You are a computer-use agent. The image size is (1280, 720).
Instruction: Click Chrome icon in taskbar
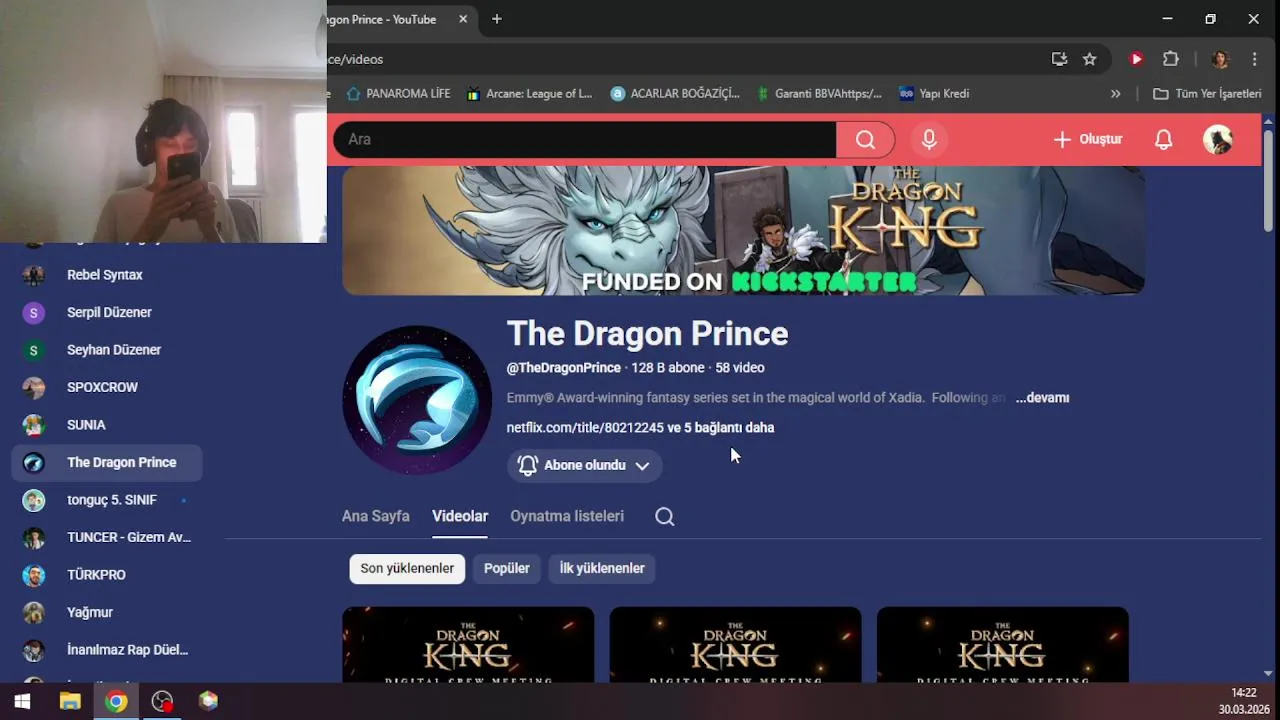(x=116, y=701)
